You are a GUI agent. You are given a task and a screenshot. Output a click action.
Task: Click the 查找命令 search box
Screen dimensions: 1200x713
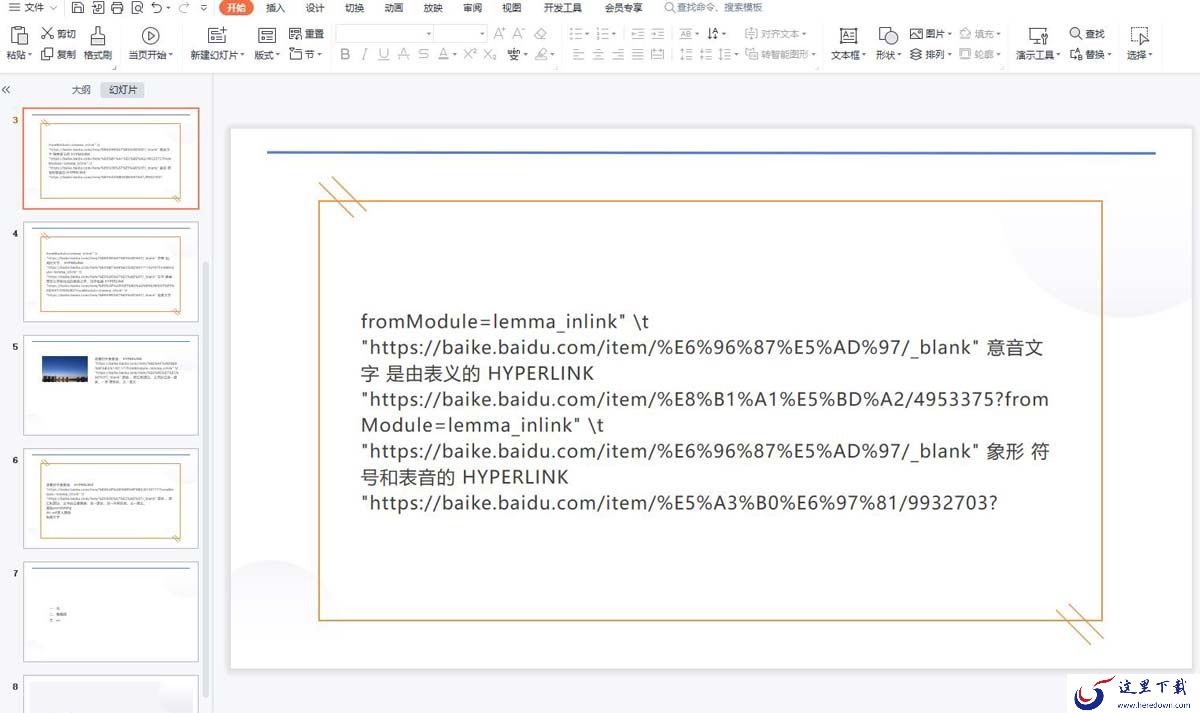coord(713,8)
